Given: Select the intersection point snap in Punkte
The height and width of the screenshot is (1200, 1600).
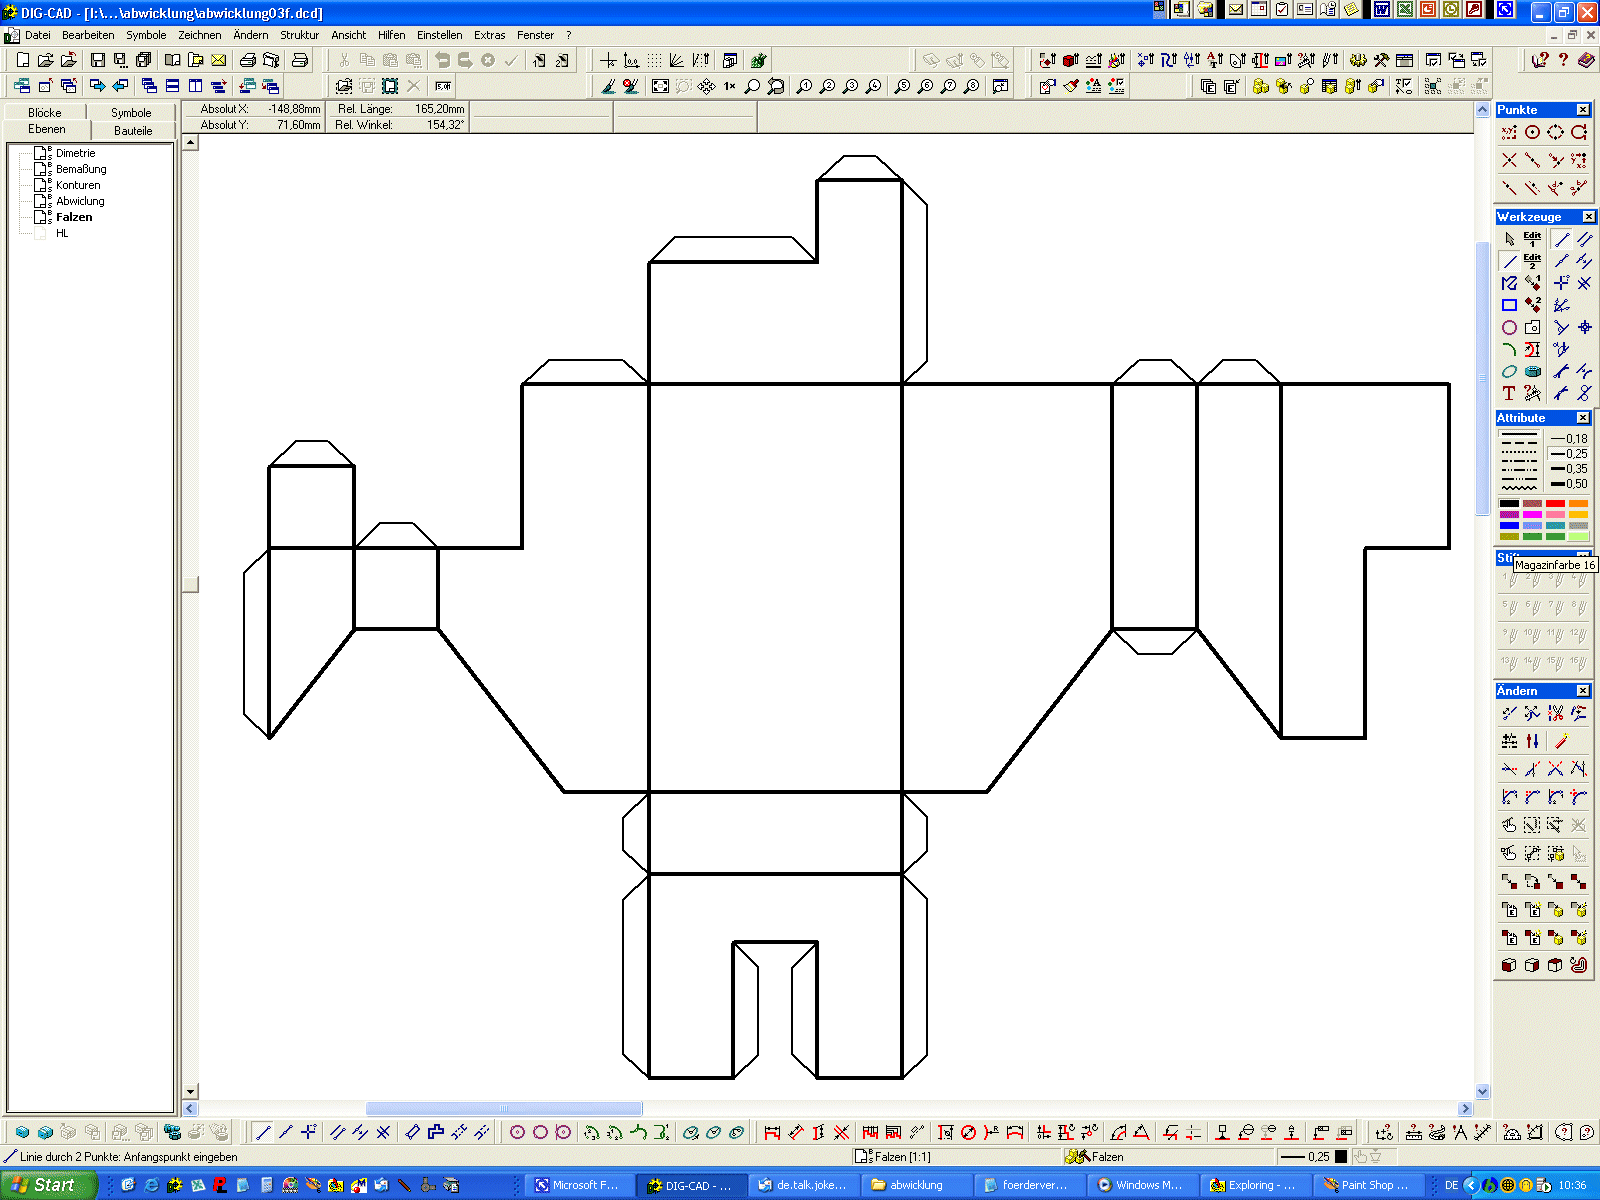Looking at the screenshot, I should 1509,160.
